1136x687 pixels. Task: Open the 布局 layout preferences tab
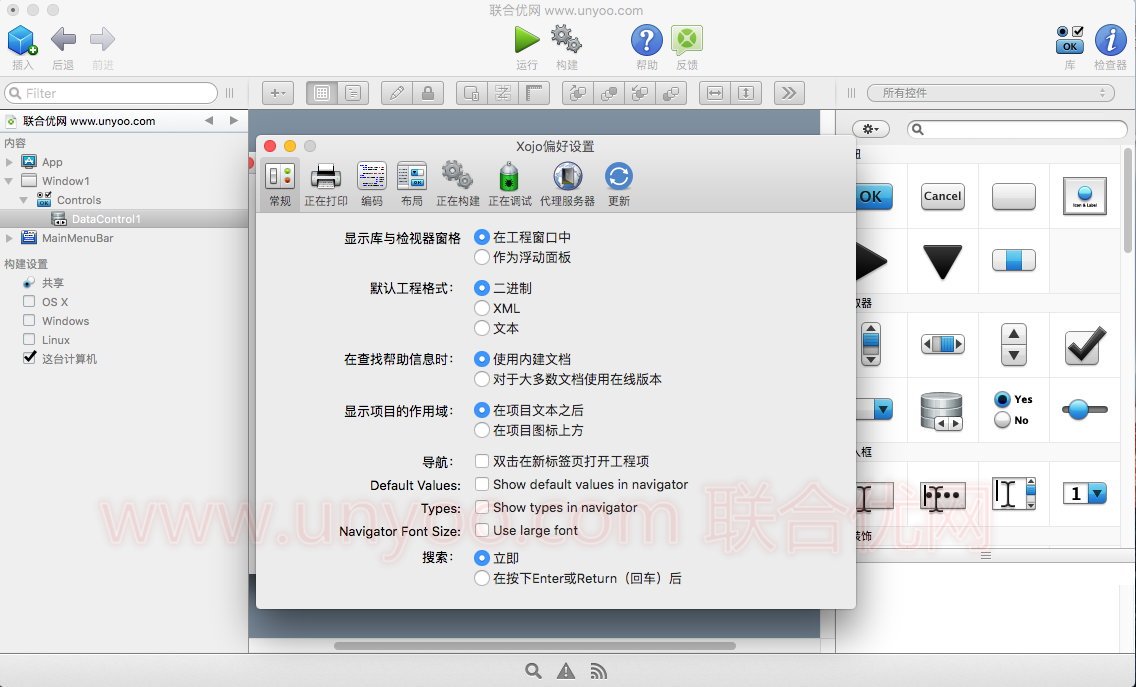[412, 184]
